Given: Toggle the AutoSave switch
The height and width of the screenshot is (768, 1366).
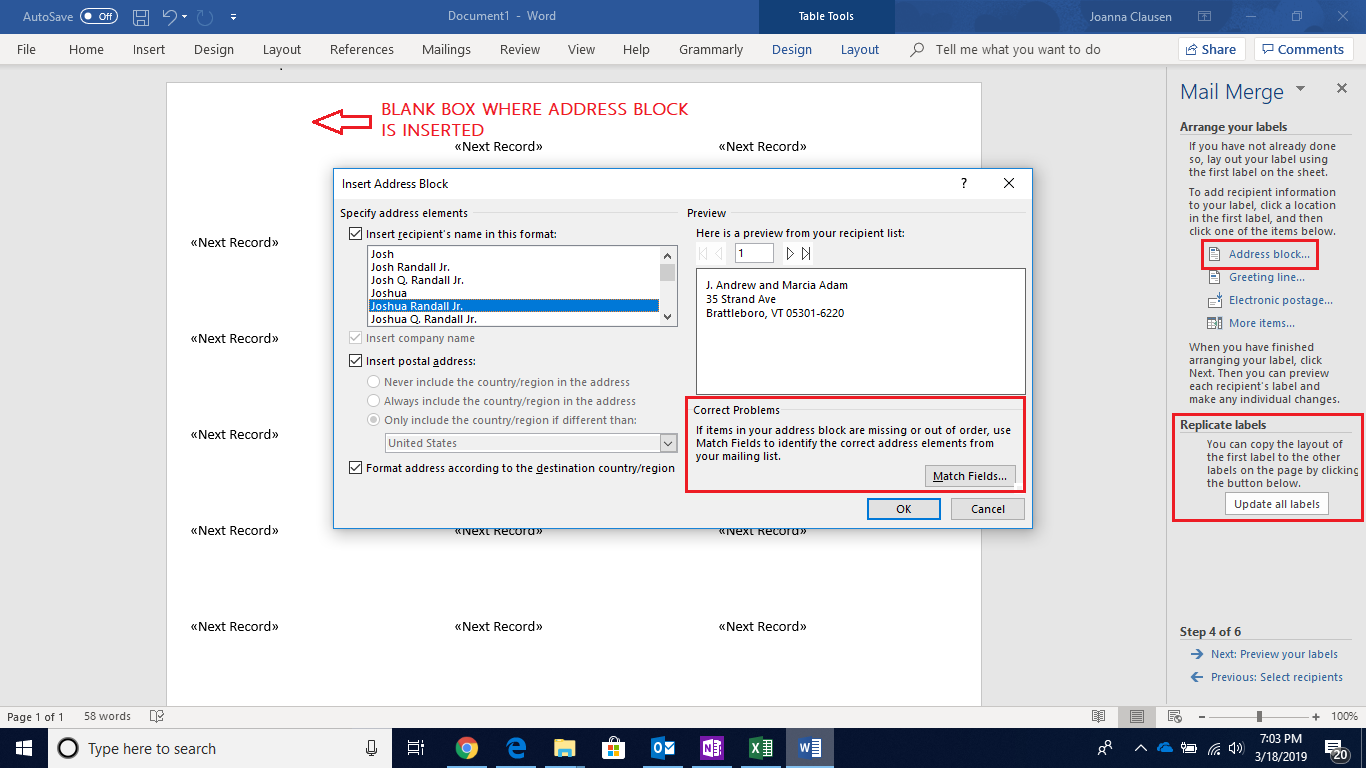Looking at the screenshot, I should 99,17.
